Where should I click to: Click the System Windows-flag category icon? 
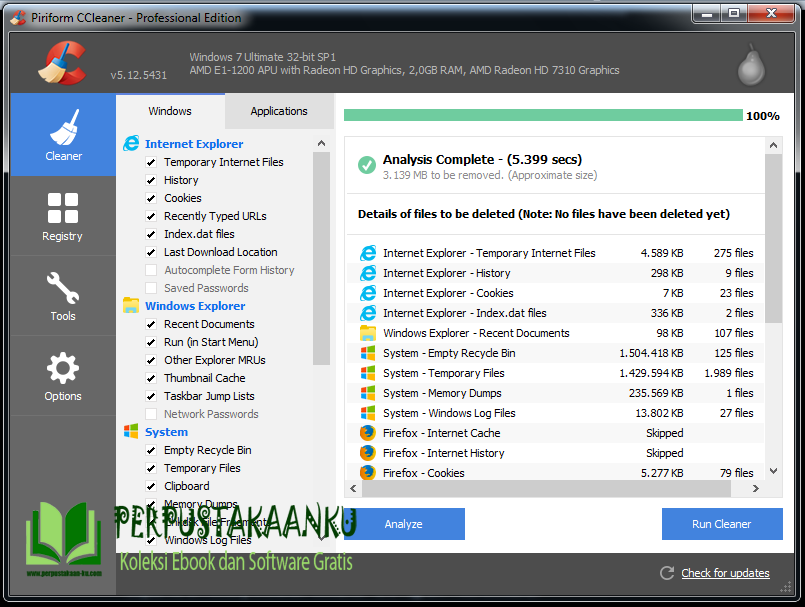(131, 431)
